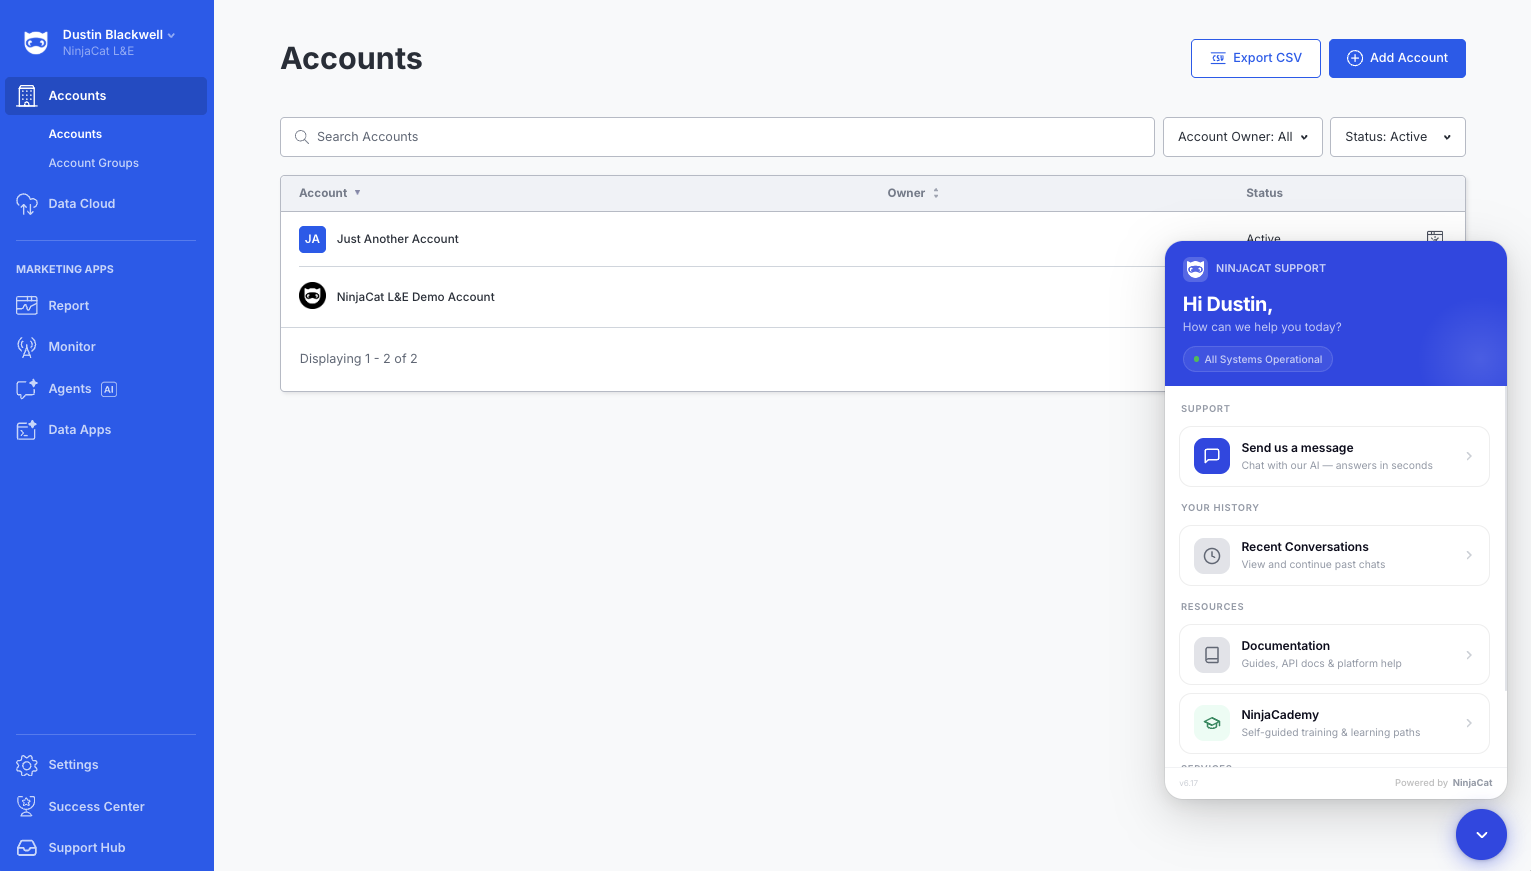The height and width of the screenshot is (871, 1531).
Task: Click the Success Center award icon
Action: (x=27, y=807)
